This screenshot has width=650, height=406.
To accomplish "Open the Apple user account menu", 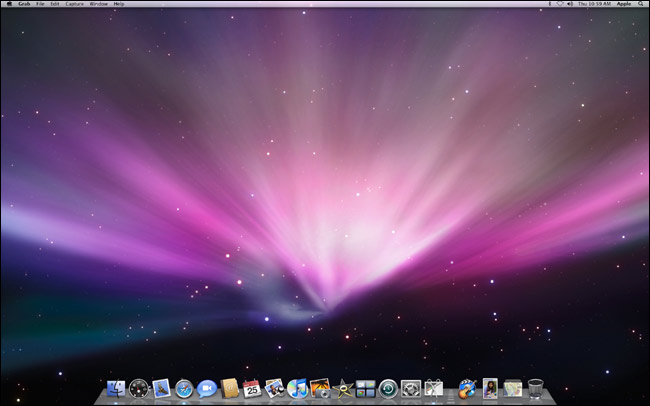I will (x=624, y=4).
